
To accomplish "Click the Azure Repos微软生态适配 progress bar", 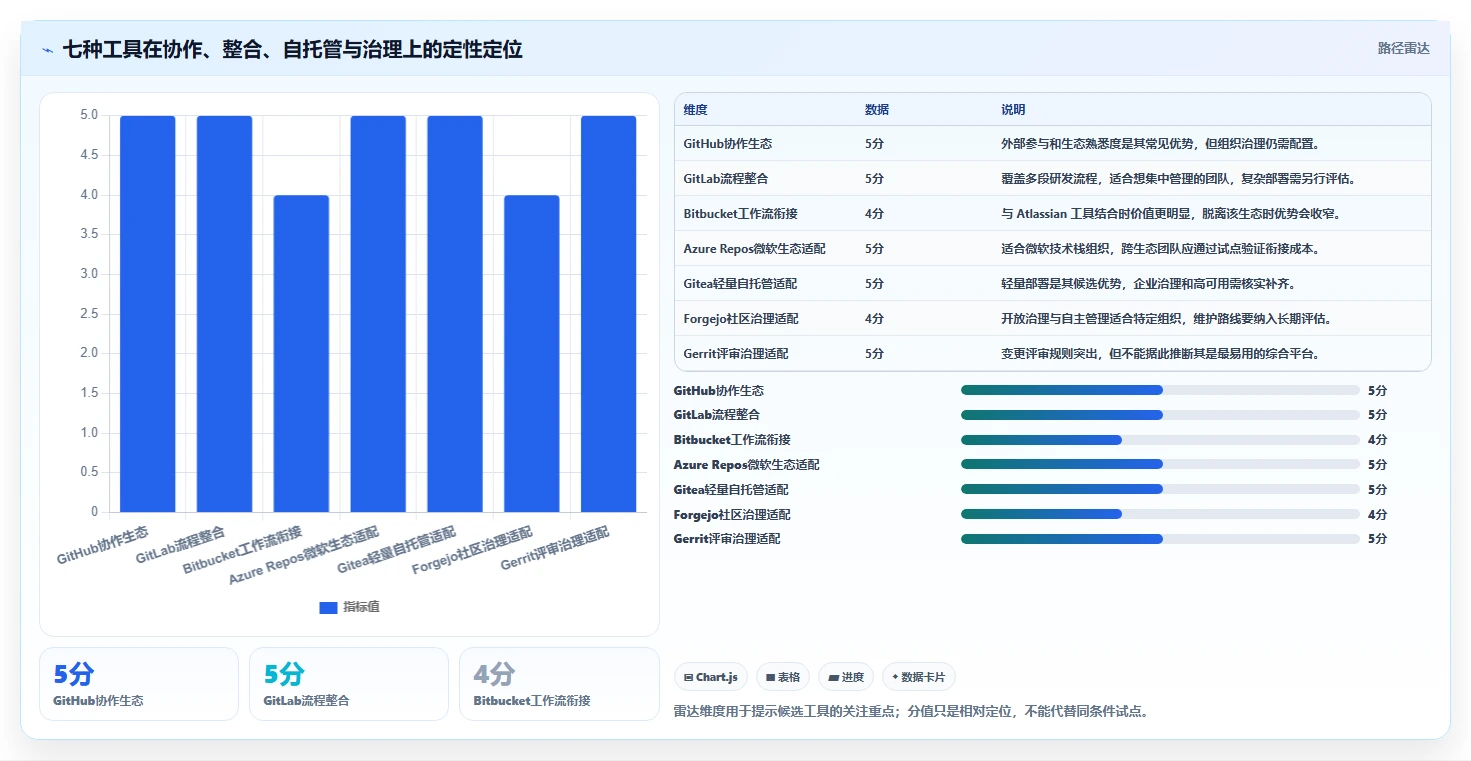I will pos(1160,464).
